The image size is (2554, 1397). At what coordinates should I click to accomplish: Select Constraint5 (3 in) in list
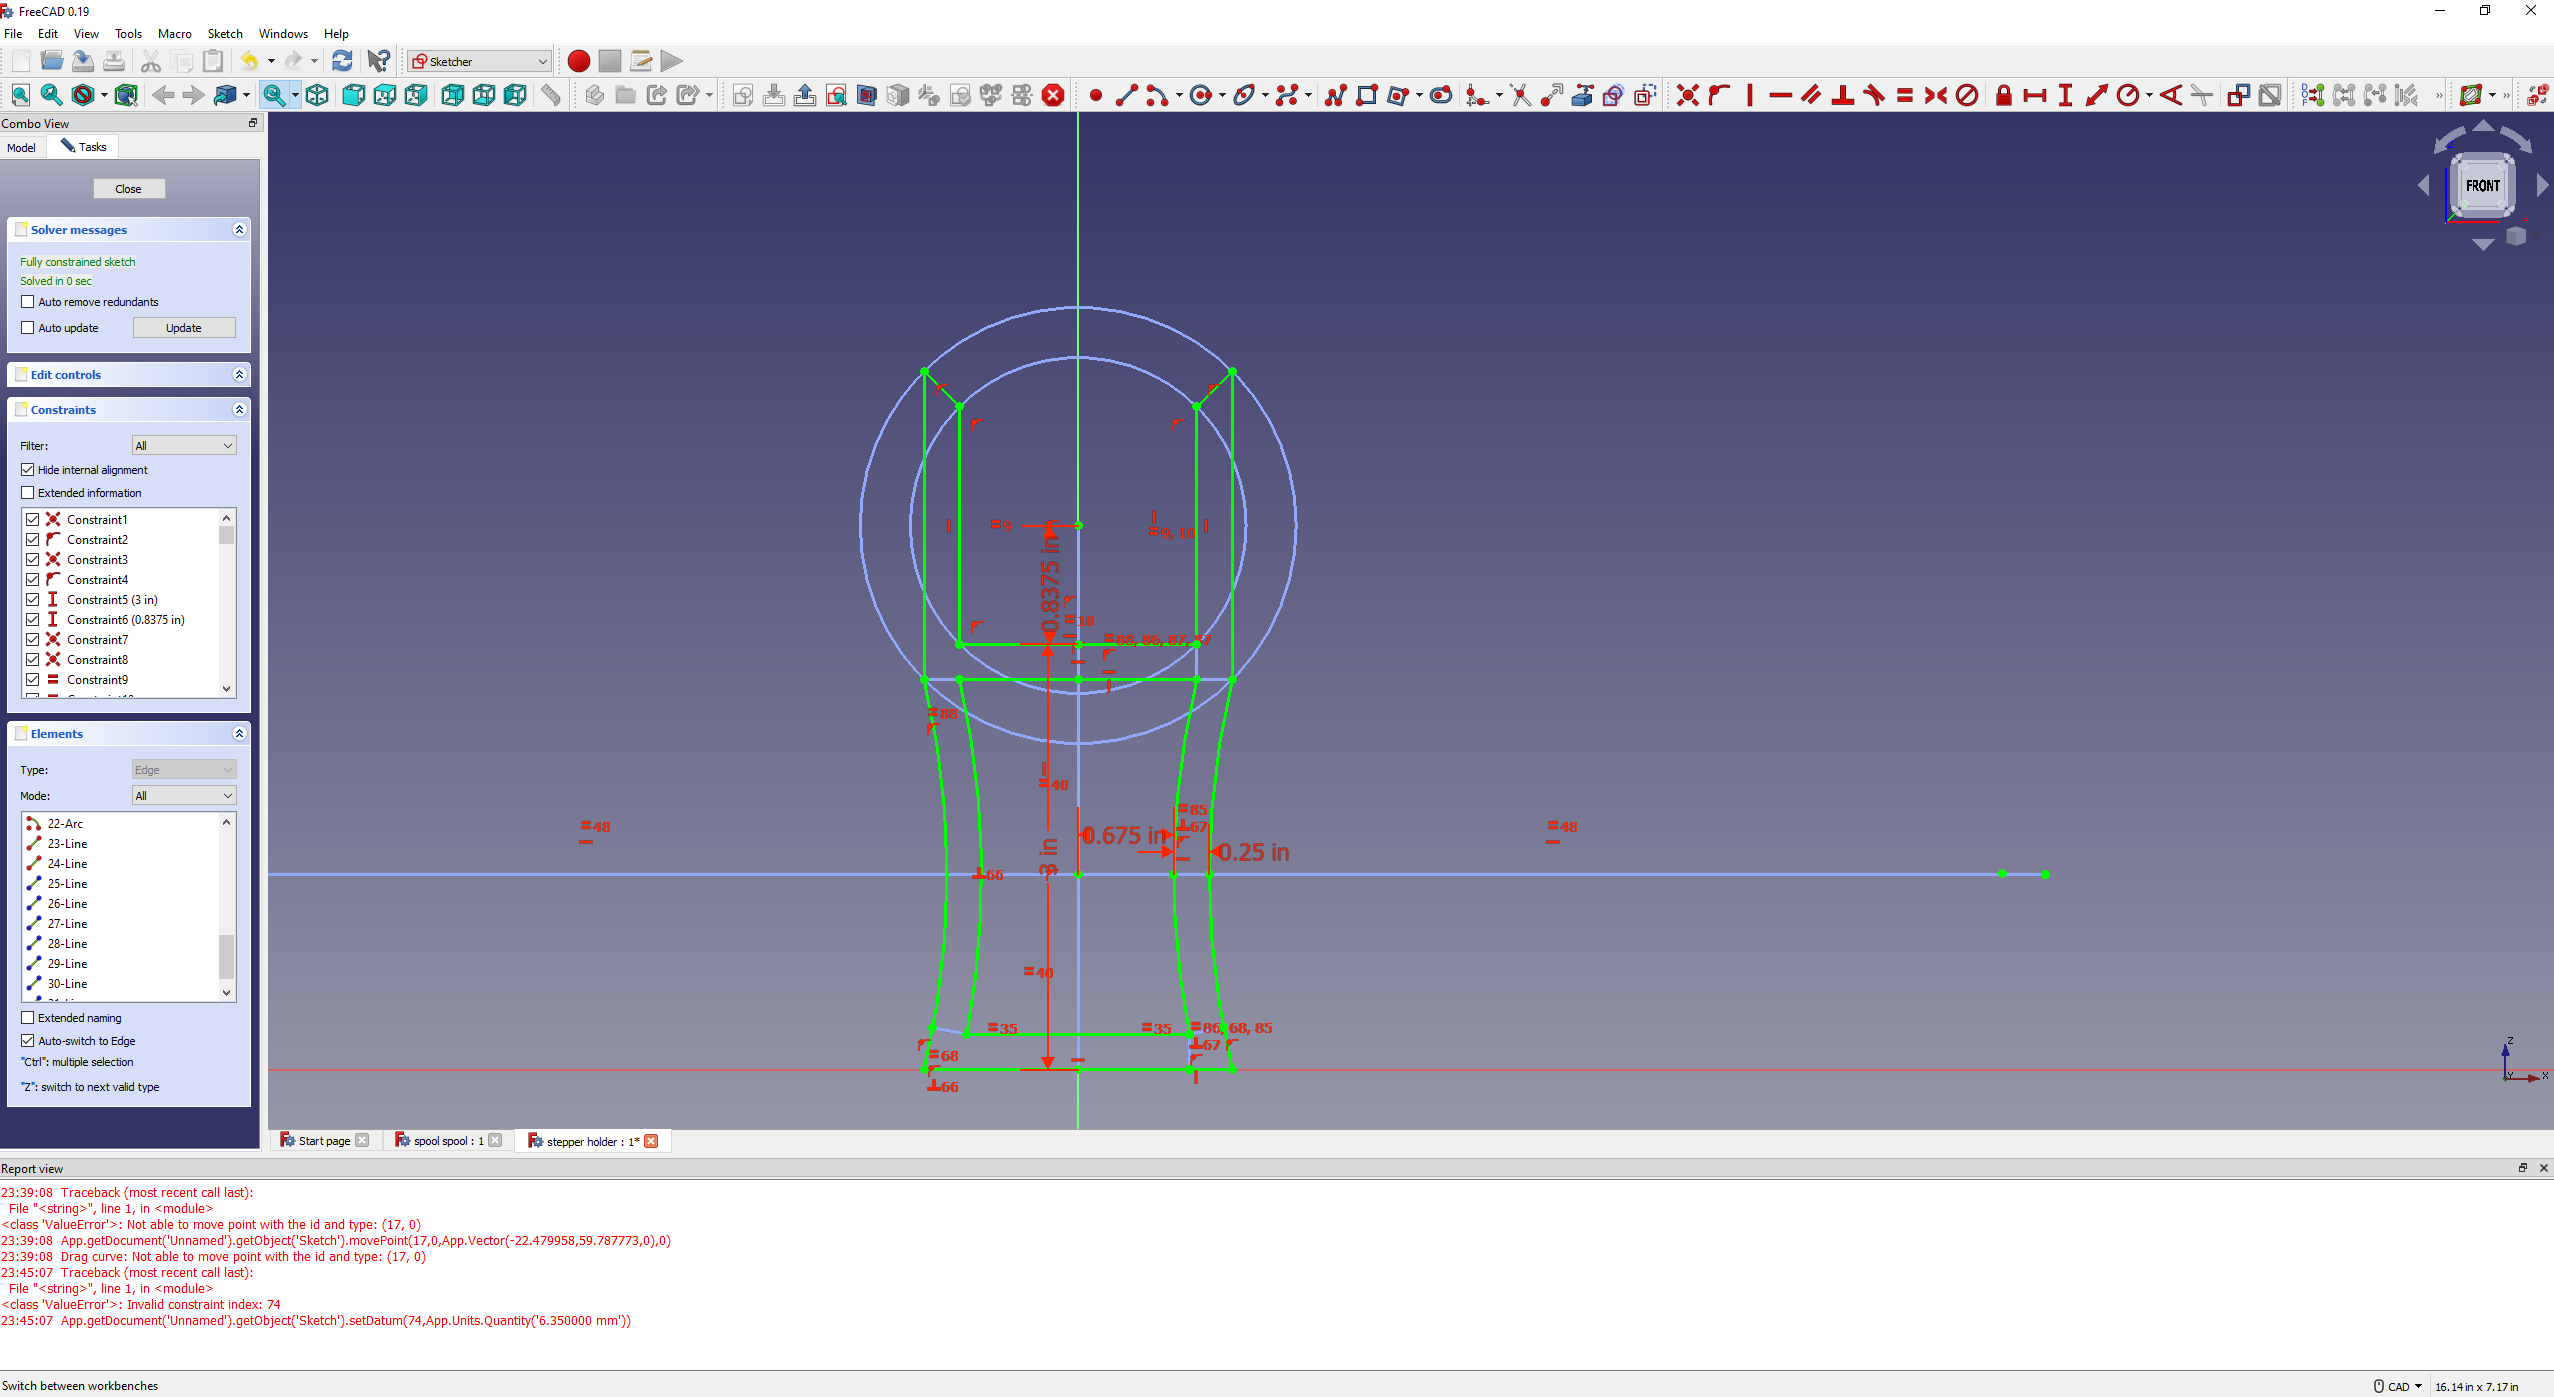[112, 600]
